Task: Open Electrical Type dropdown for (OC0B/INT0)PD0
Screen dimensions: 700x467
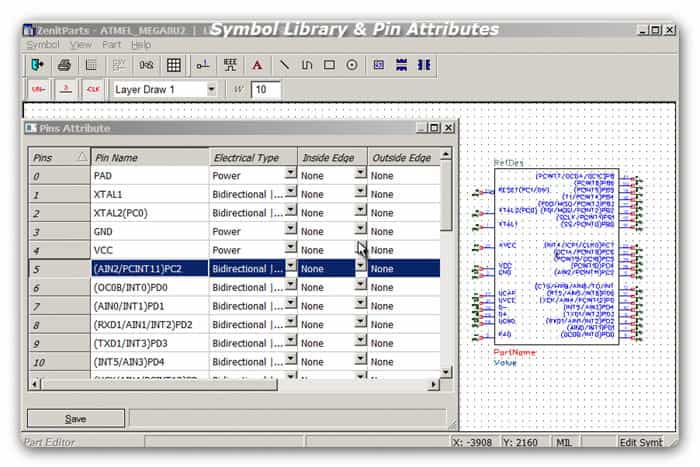Action: [x=291, y=284]
